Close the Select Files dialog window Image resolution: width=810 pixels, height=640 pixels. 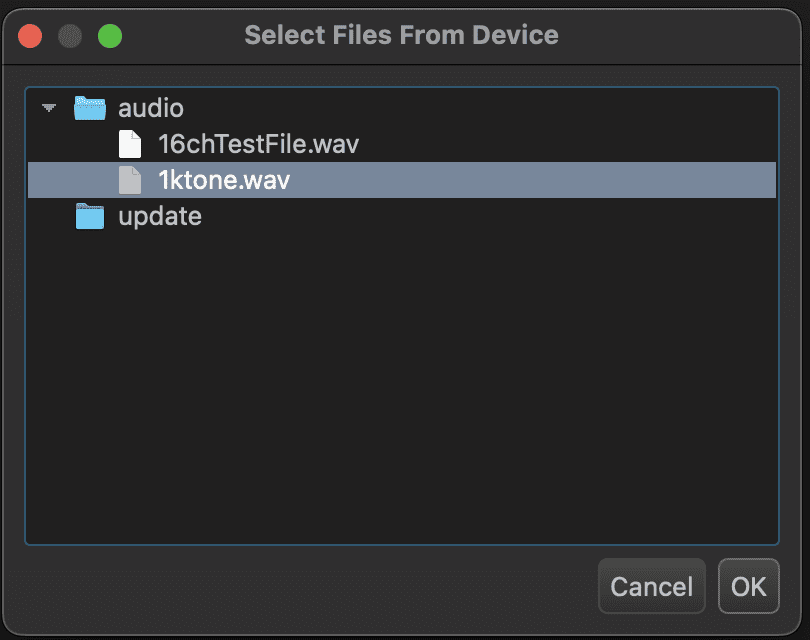click(30, 36)
